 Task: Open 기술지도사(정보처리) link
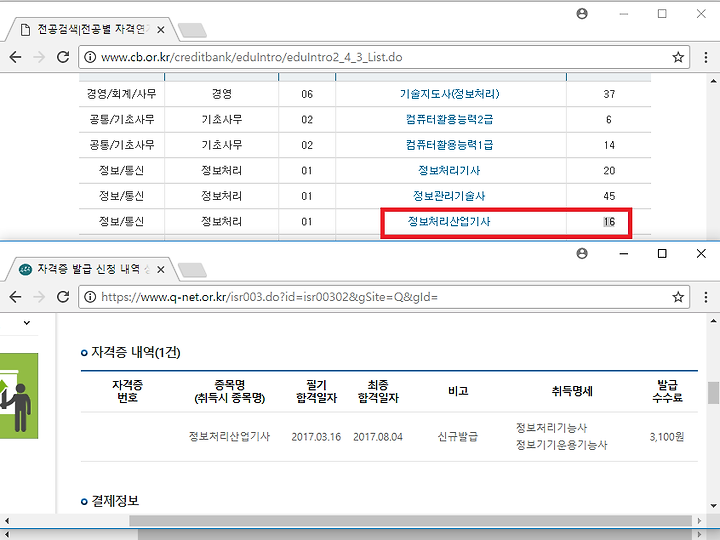450,94
